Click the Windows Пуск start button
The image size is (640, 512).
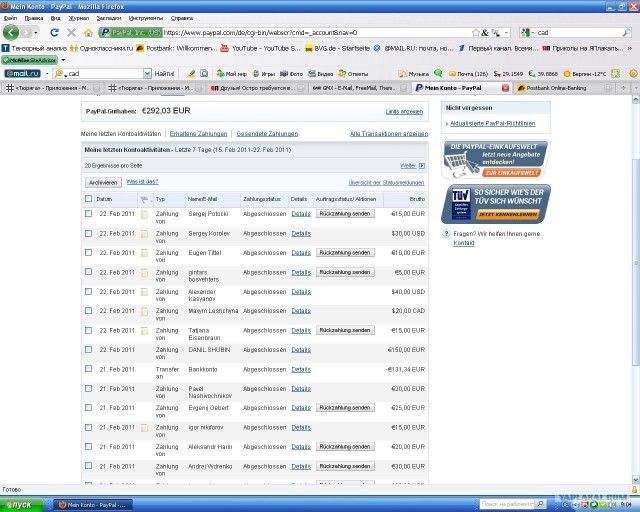click(x=21, y=505)
